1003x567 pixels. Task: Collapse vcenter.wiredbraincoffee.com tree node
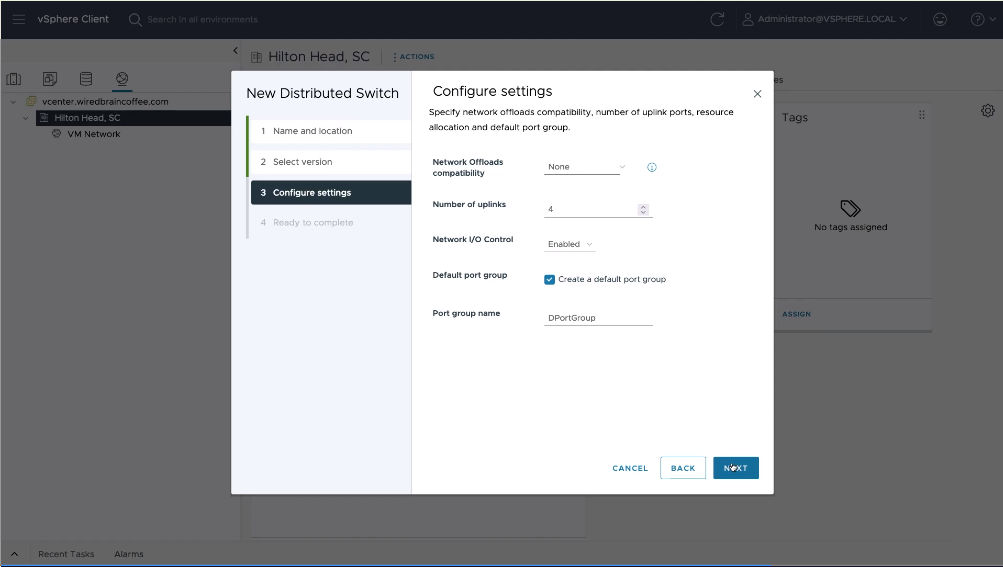coord(13,102)
